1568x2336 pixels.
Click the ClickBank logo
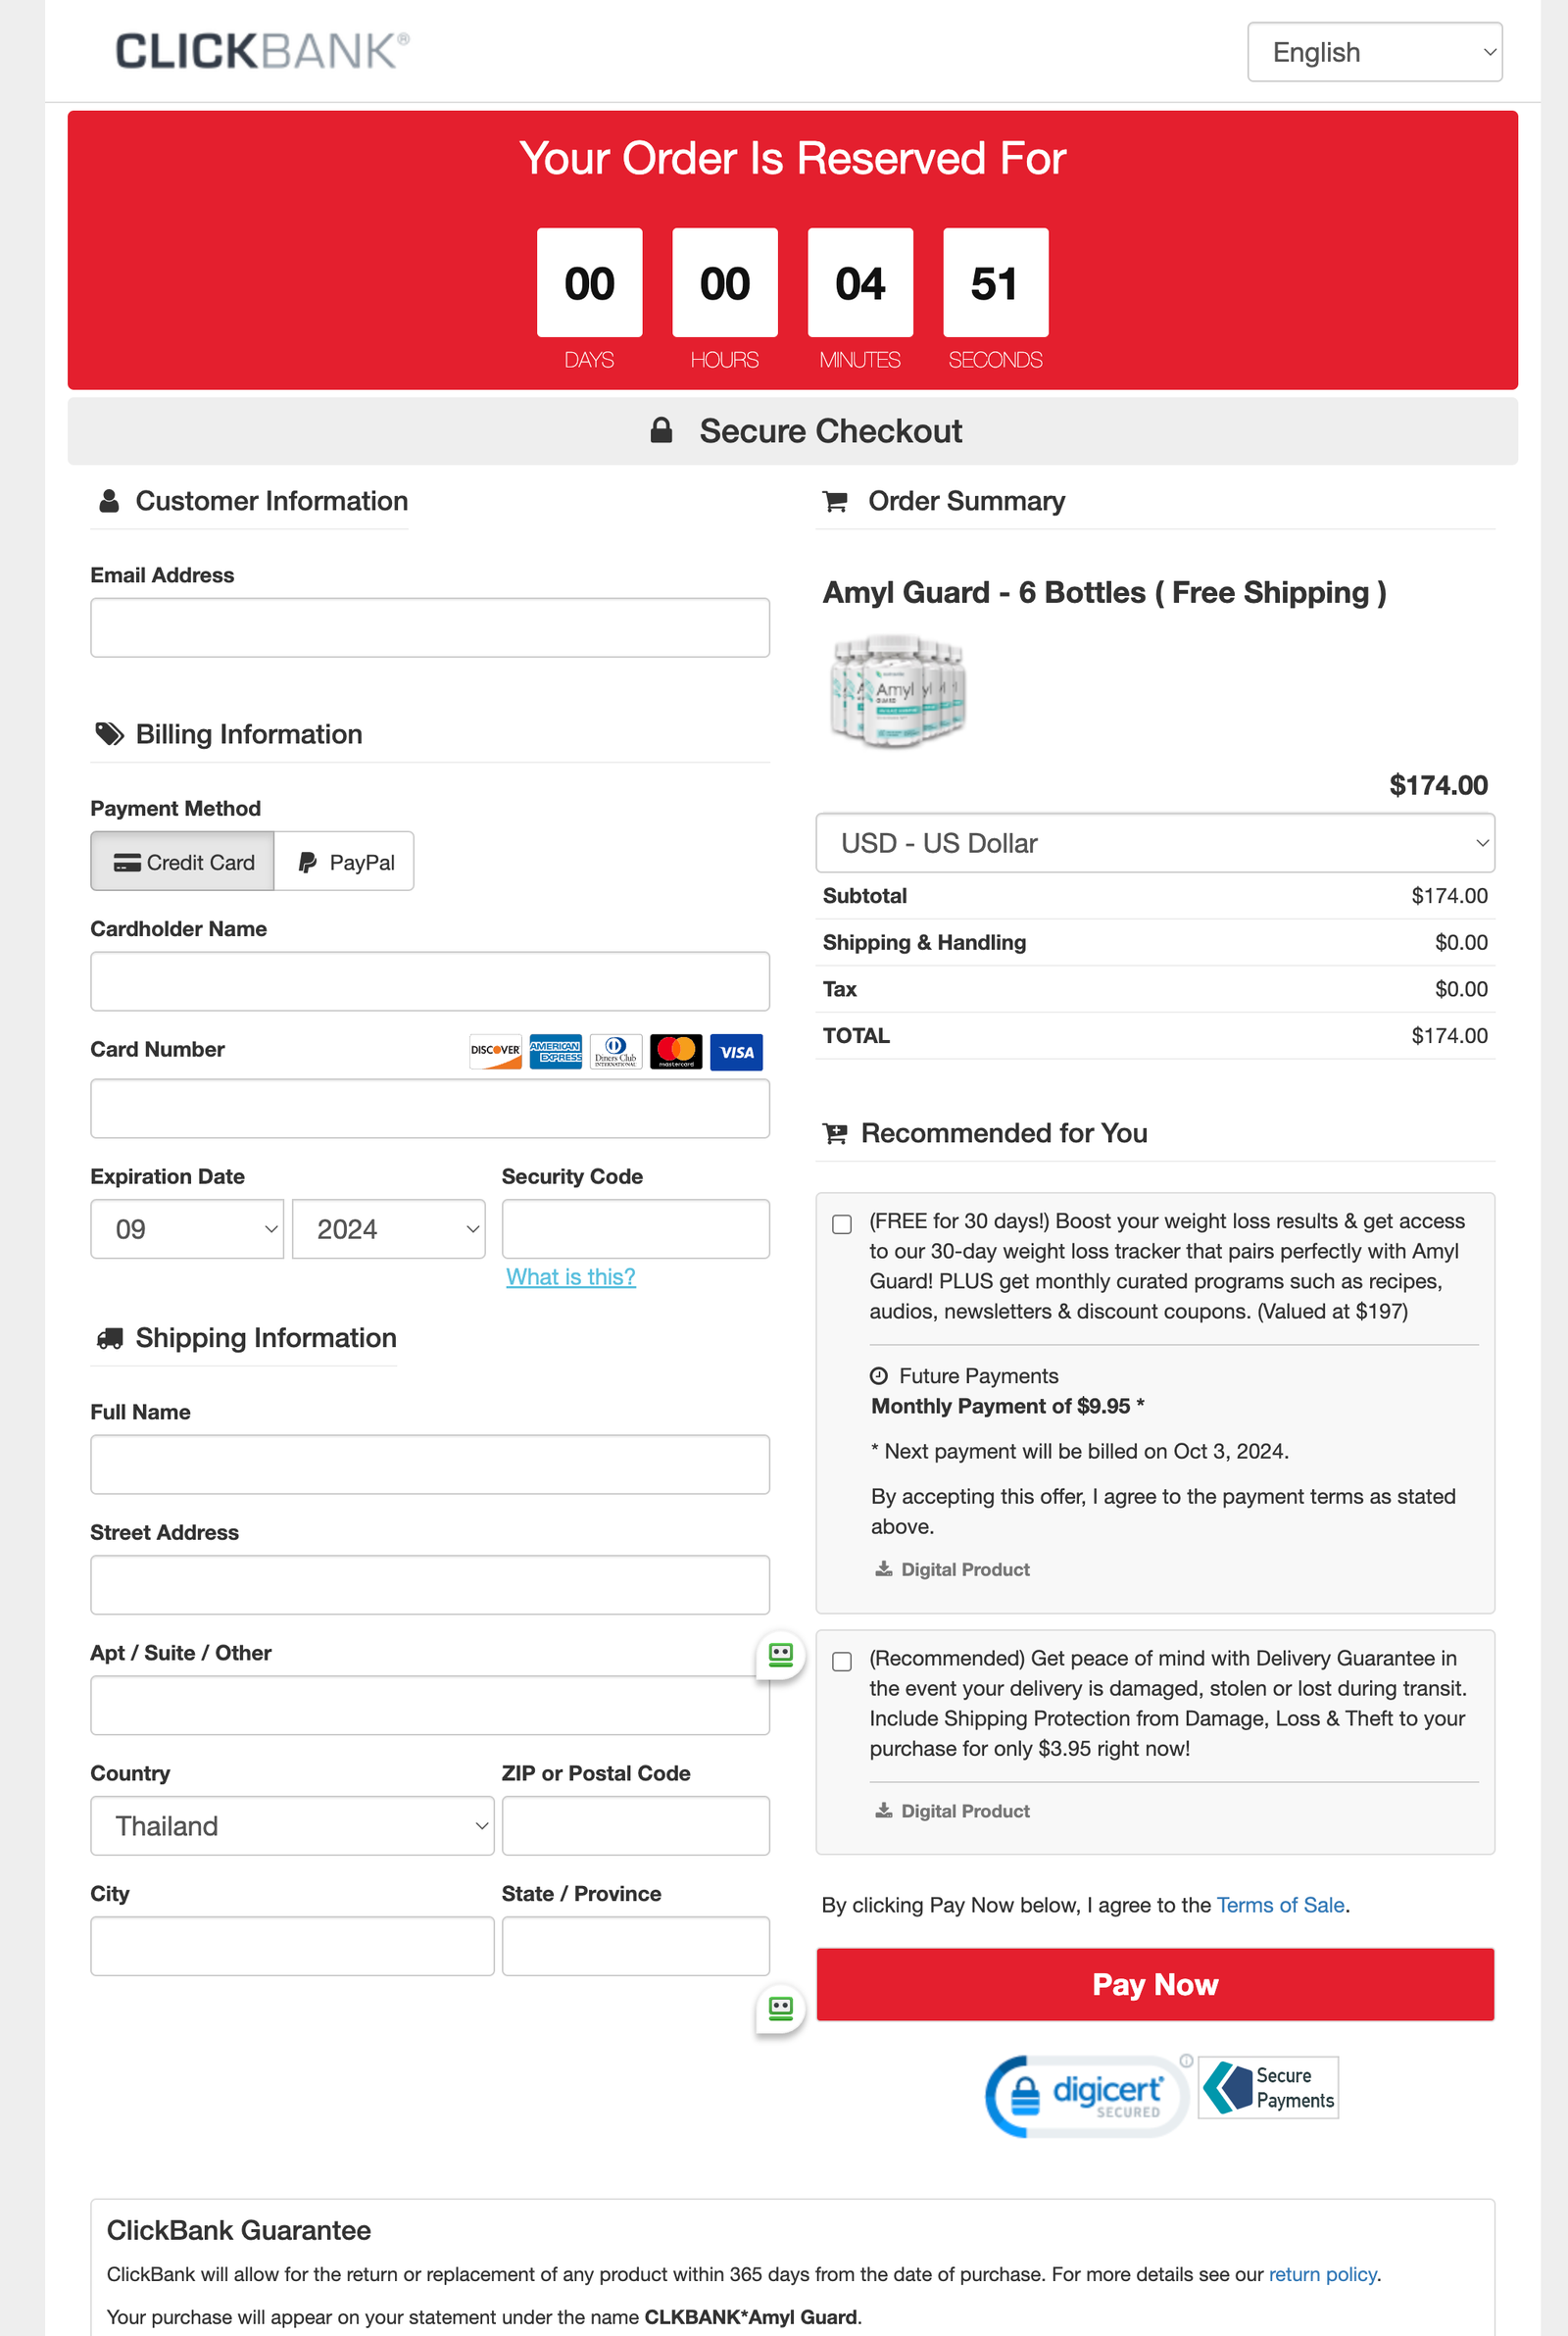click(262, 51)
